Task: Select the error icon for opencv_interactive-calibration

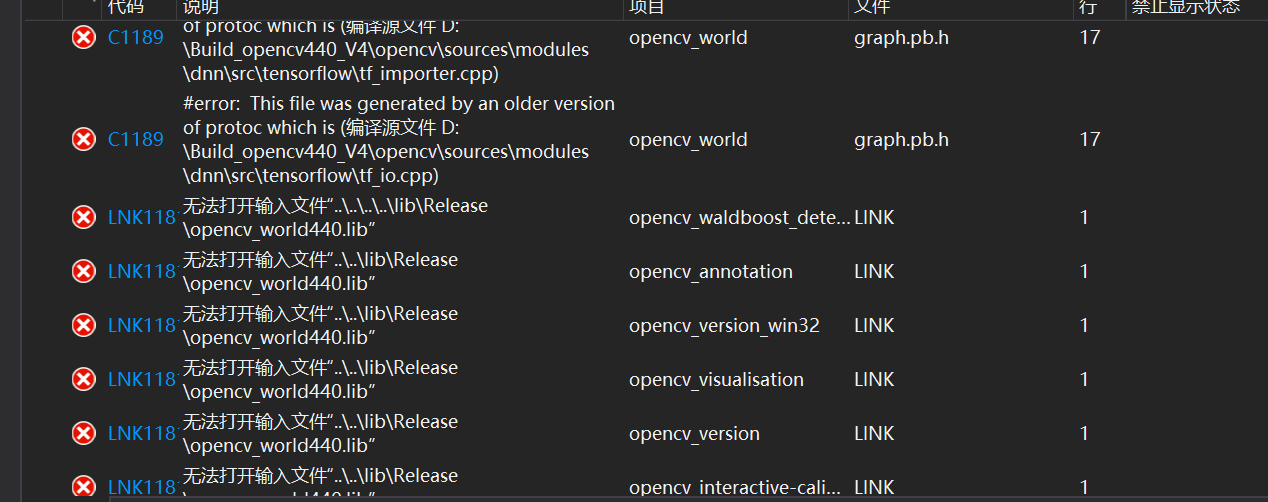Action: pyautogui.click(x=84, y=487)
